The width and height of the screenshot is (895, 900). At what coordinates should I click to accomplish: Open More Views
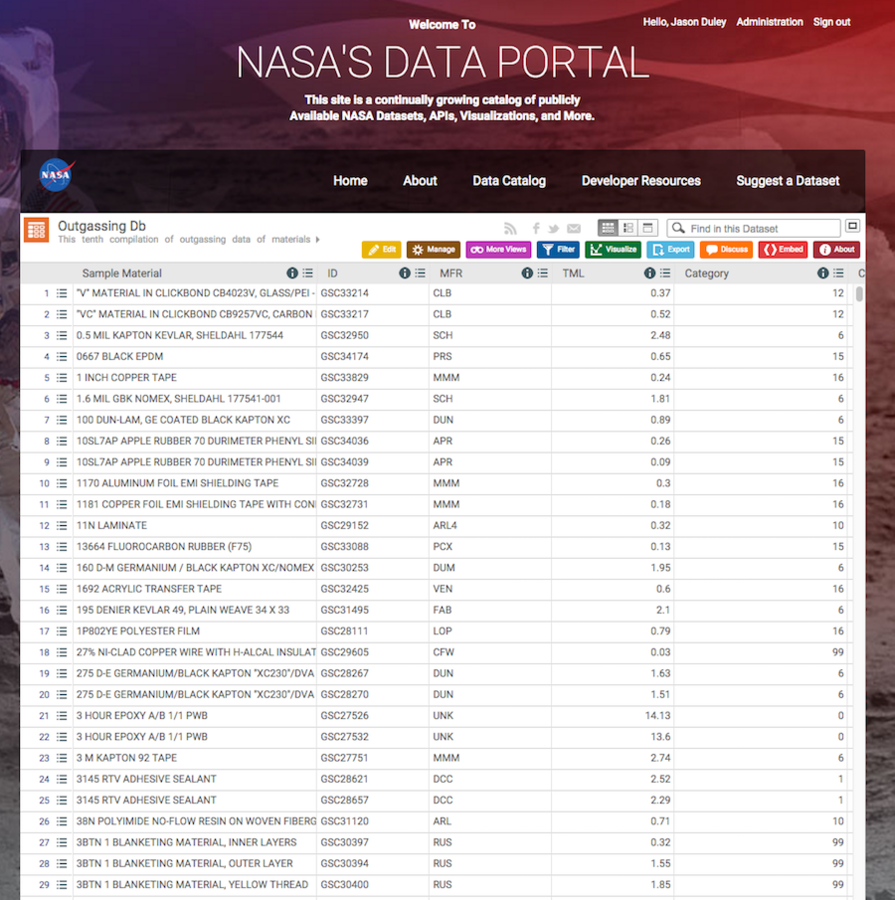click(x=498, y=250)
